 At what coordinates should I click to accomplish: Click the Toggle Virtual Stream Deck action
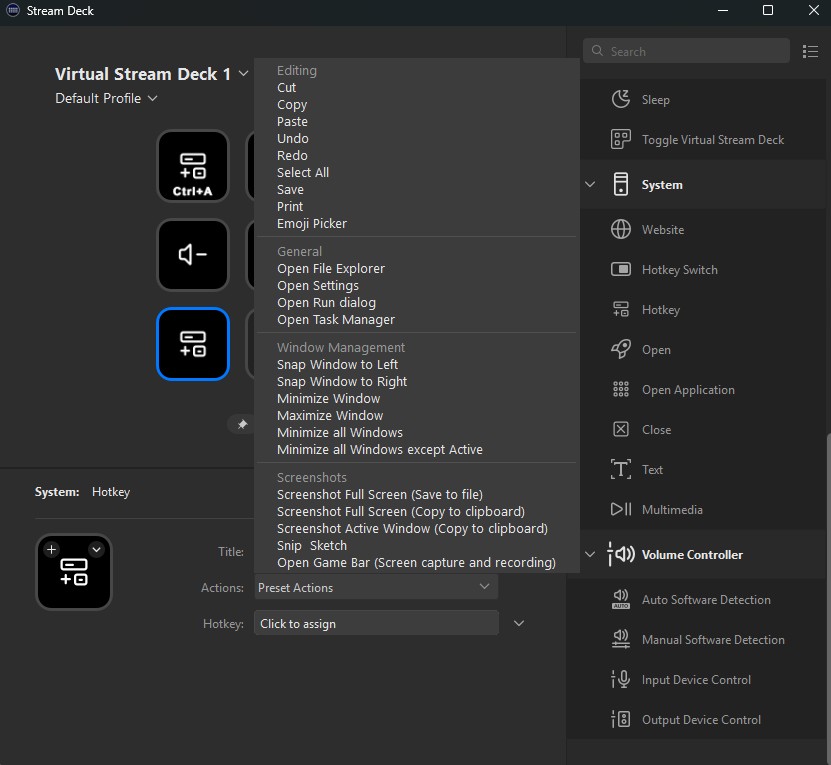click(712, 140)
